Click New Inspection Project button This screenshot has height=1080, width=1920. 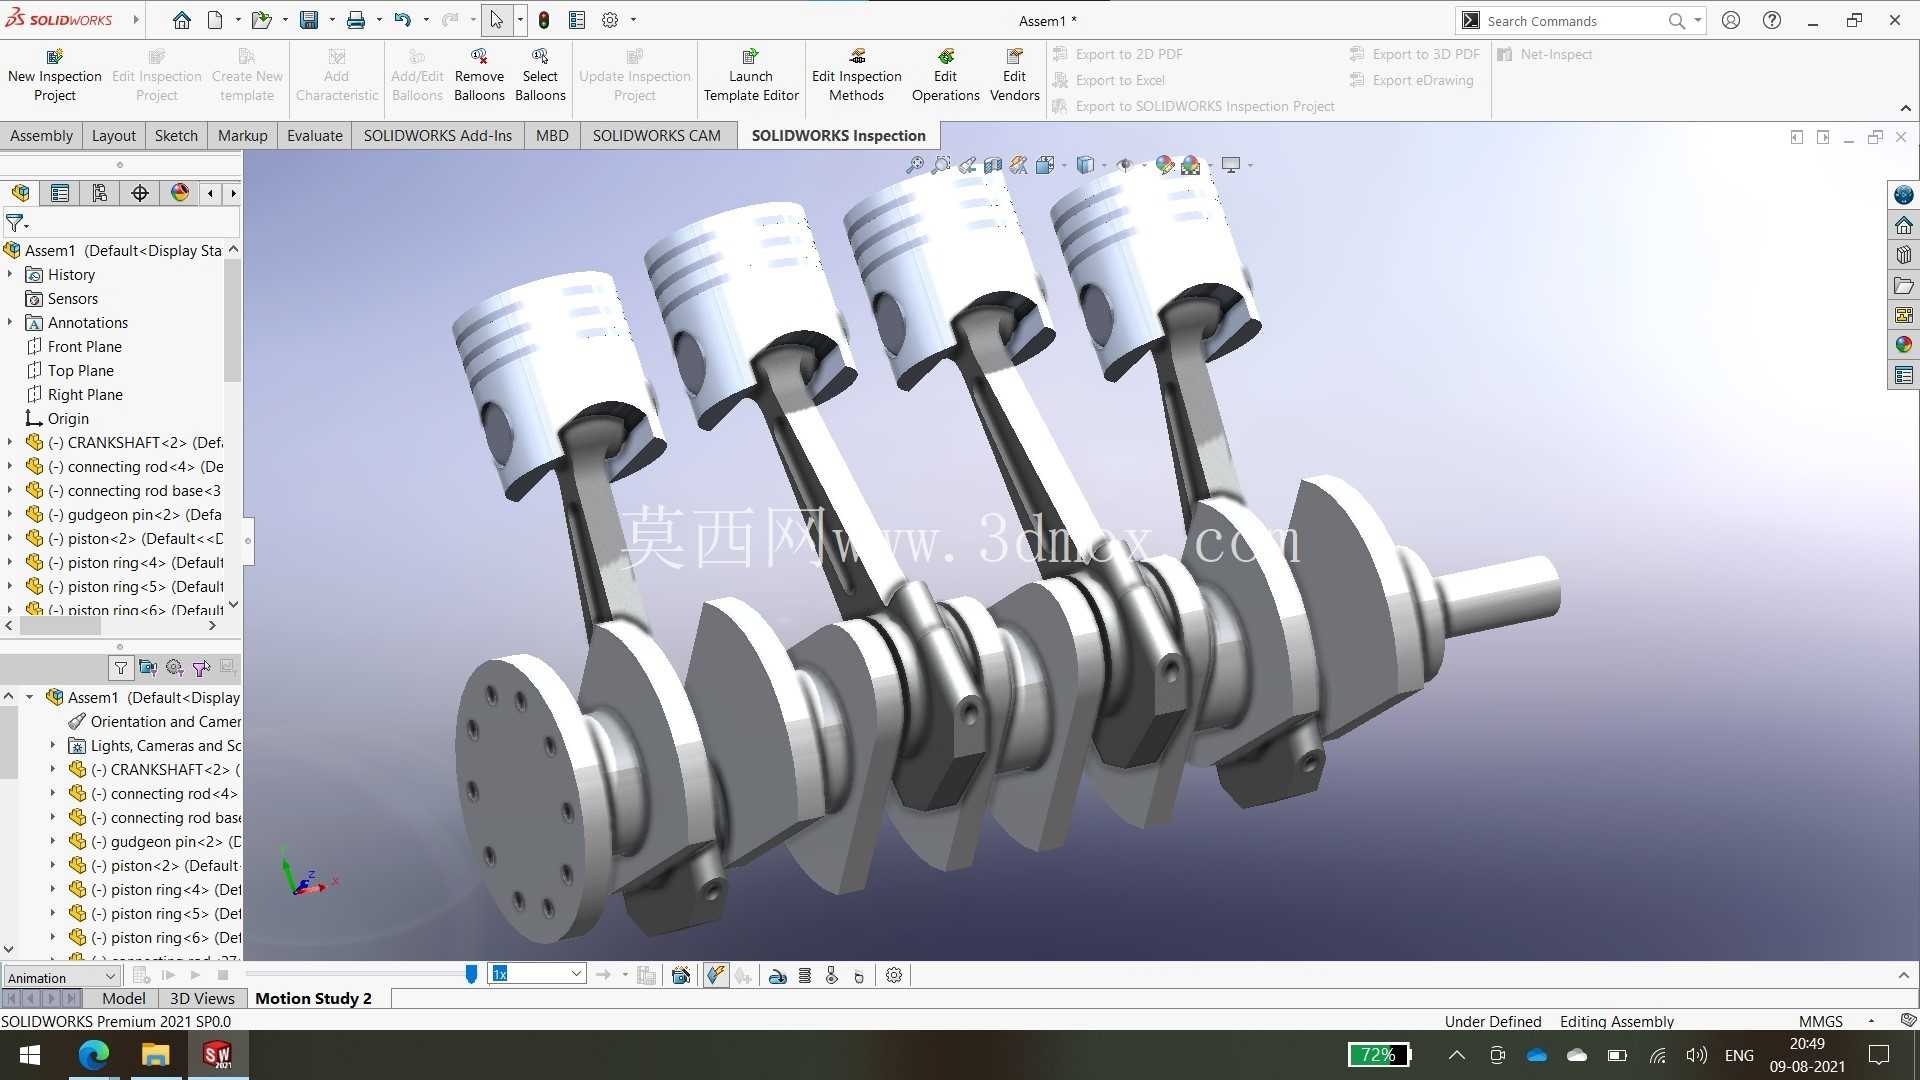point(55,75)
